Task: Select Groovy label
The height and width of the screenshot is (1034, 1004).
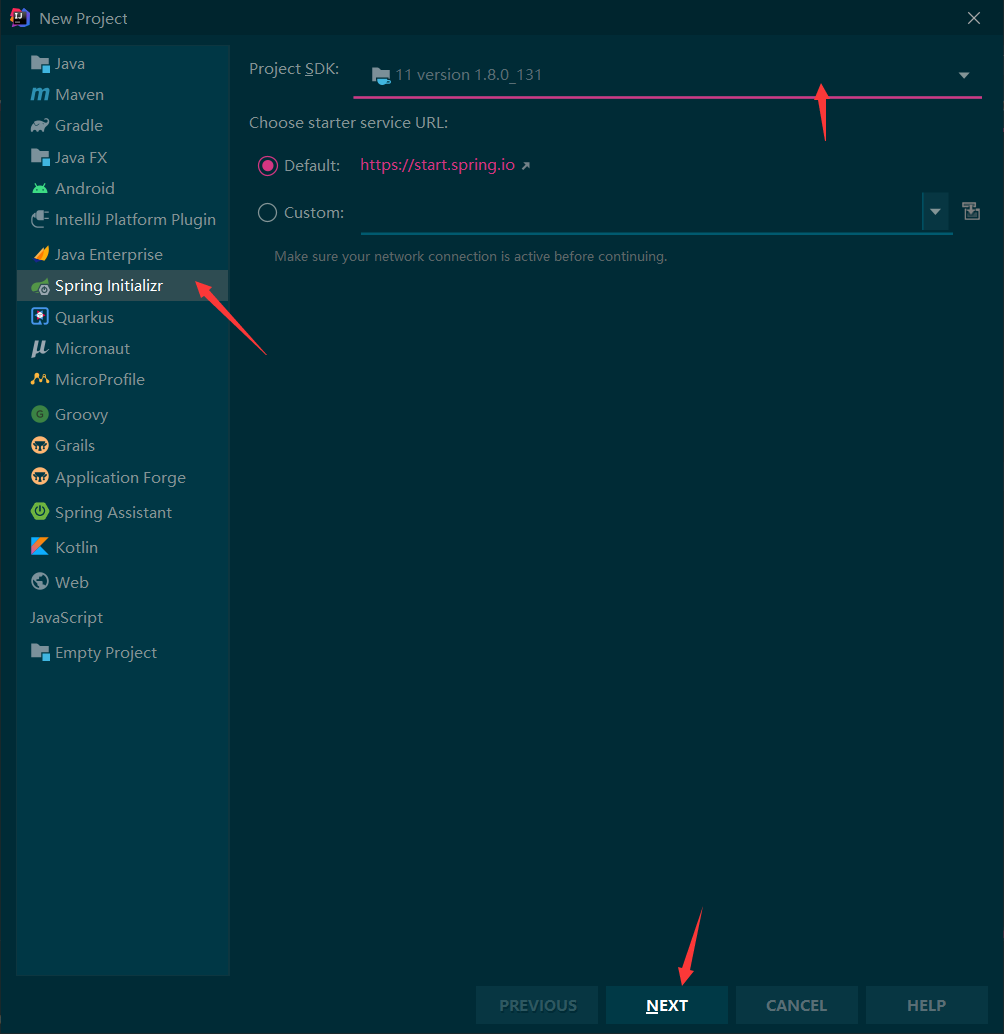Action: tap(82, 415)
